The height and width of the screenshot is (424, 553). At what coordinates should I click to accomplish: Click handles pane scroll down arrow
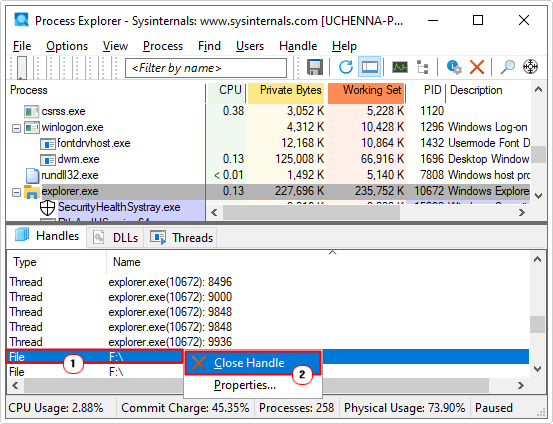(x=537, y=369)
